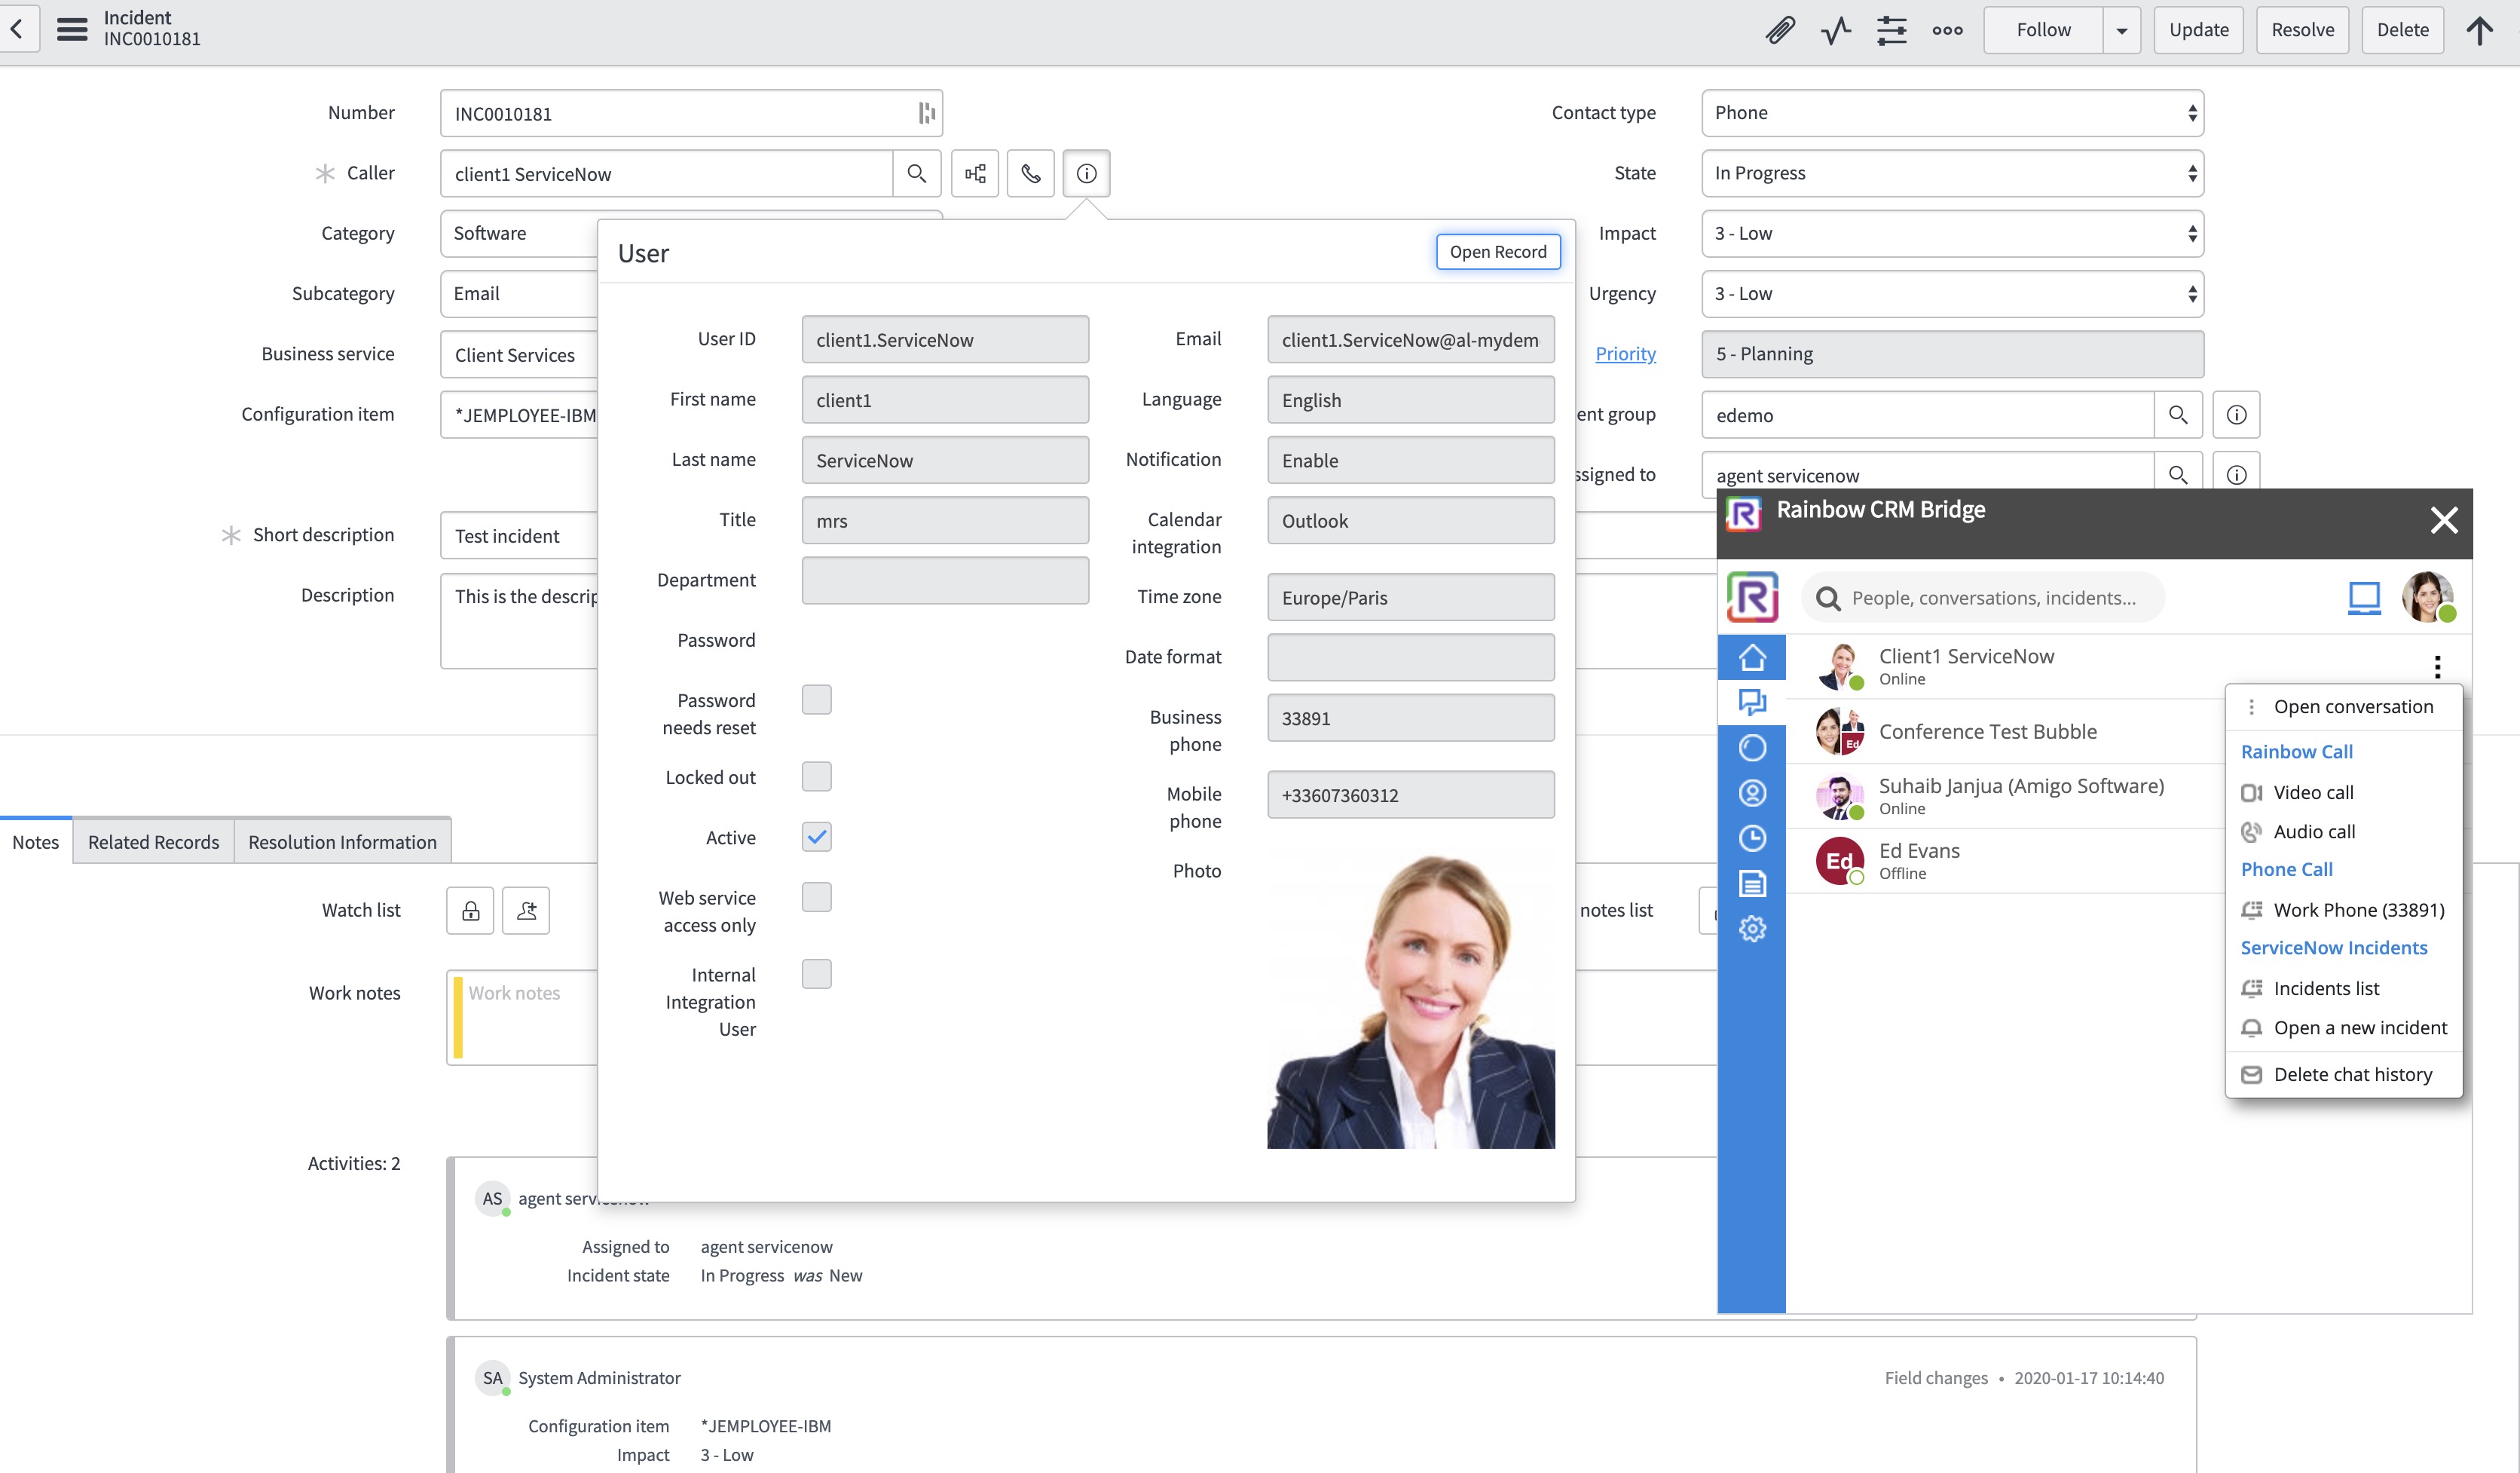Click the paperclip attachments icon
The height and width of the screenshot is (1473, 2520).
click(x=1780, y=30)
